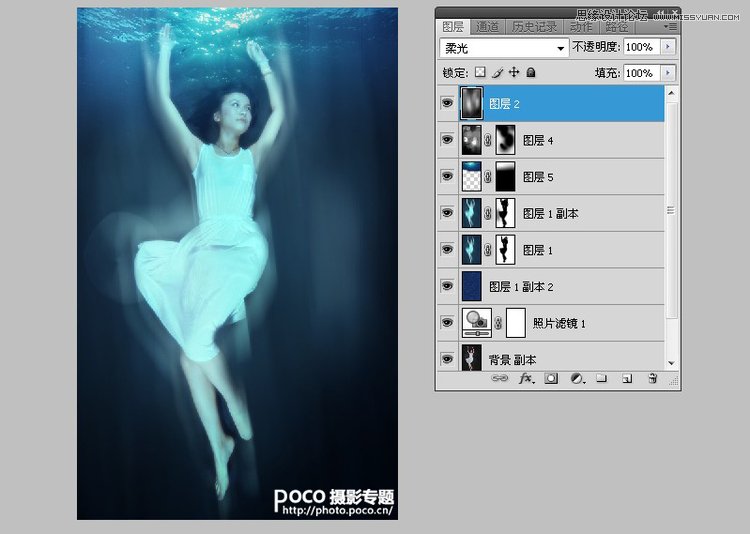Select the 图层 1 layer thumbnail
Screen dimensions: 750x534
[x=472, y=249]
